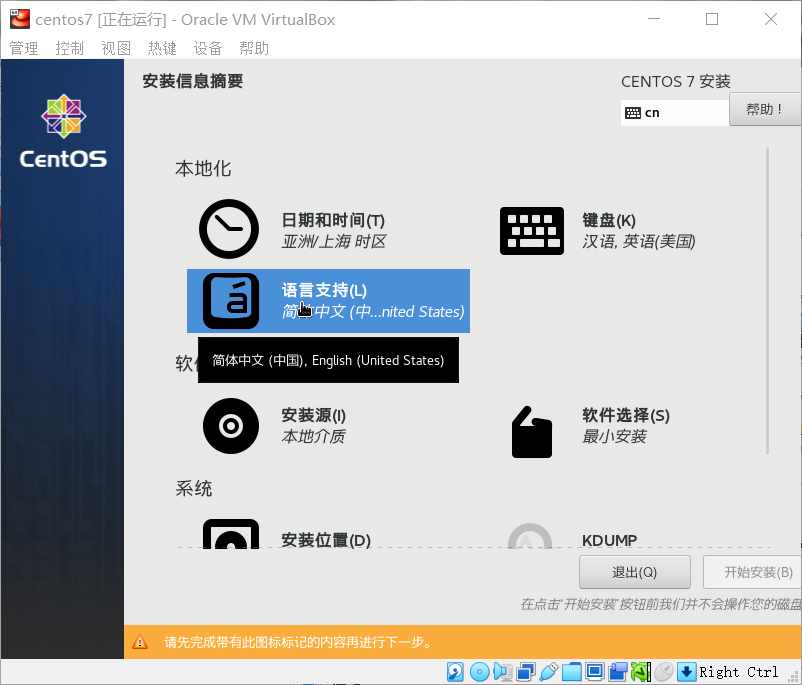Click the 本地化 section heading
Screen dimensions: 802x685
(x=203, y=168)
